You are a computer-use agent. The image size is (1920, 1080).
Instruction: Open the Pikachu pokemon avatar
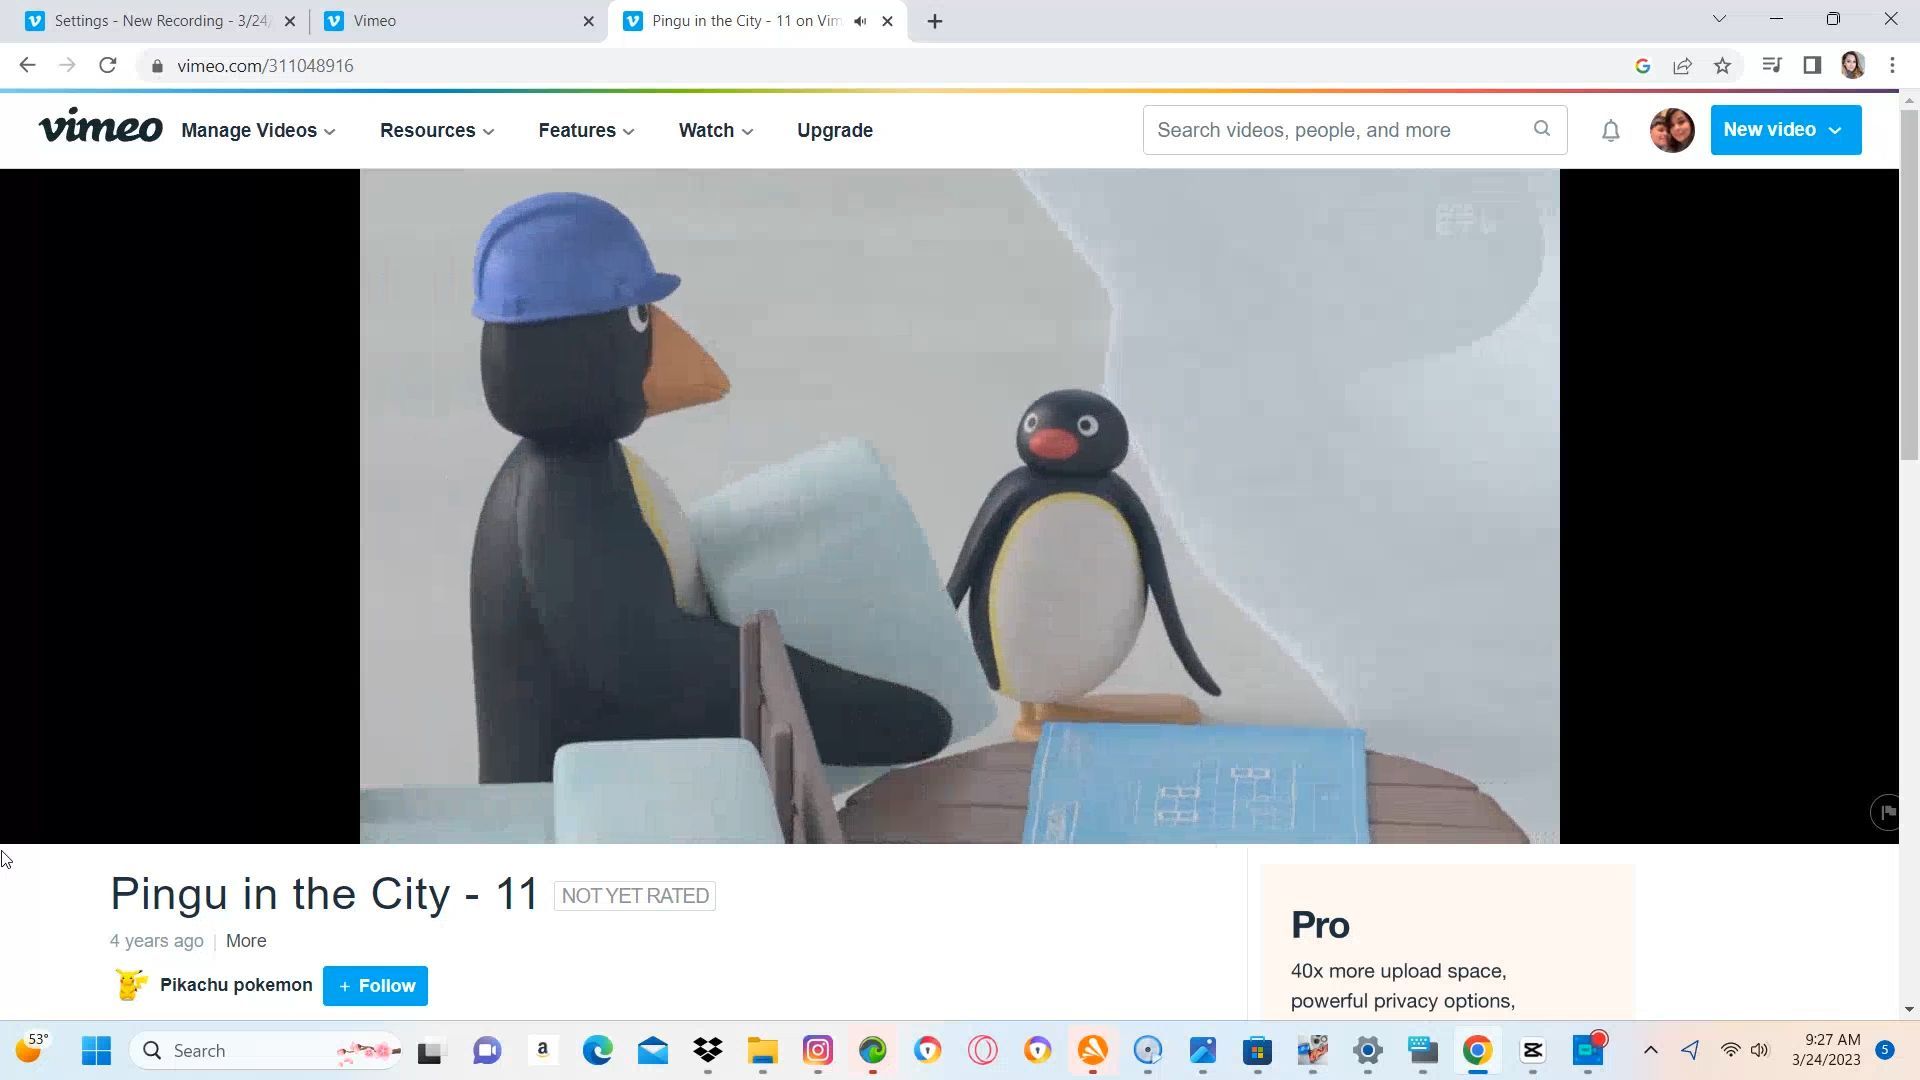[130, 985]
